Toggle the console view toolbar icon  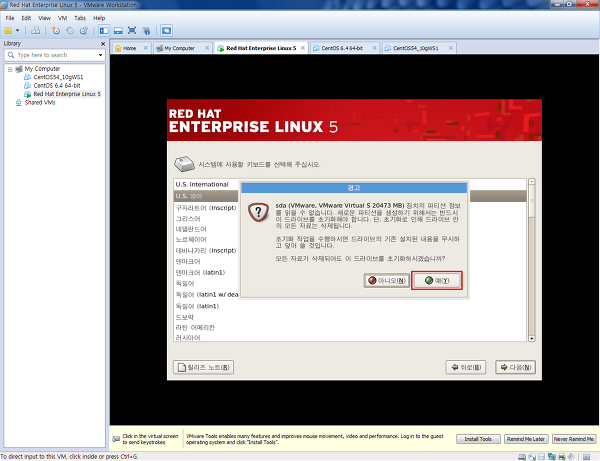166,30
